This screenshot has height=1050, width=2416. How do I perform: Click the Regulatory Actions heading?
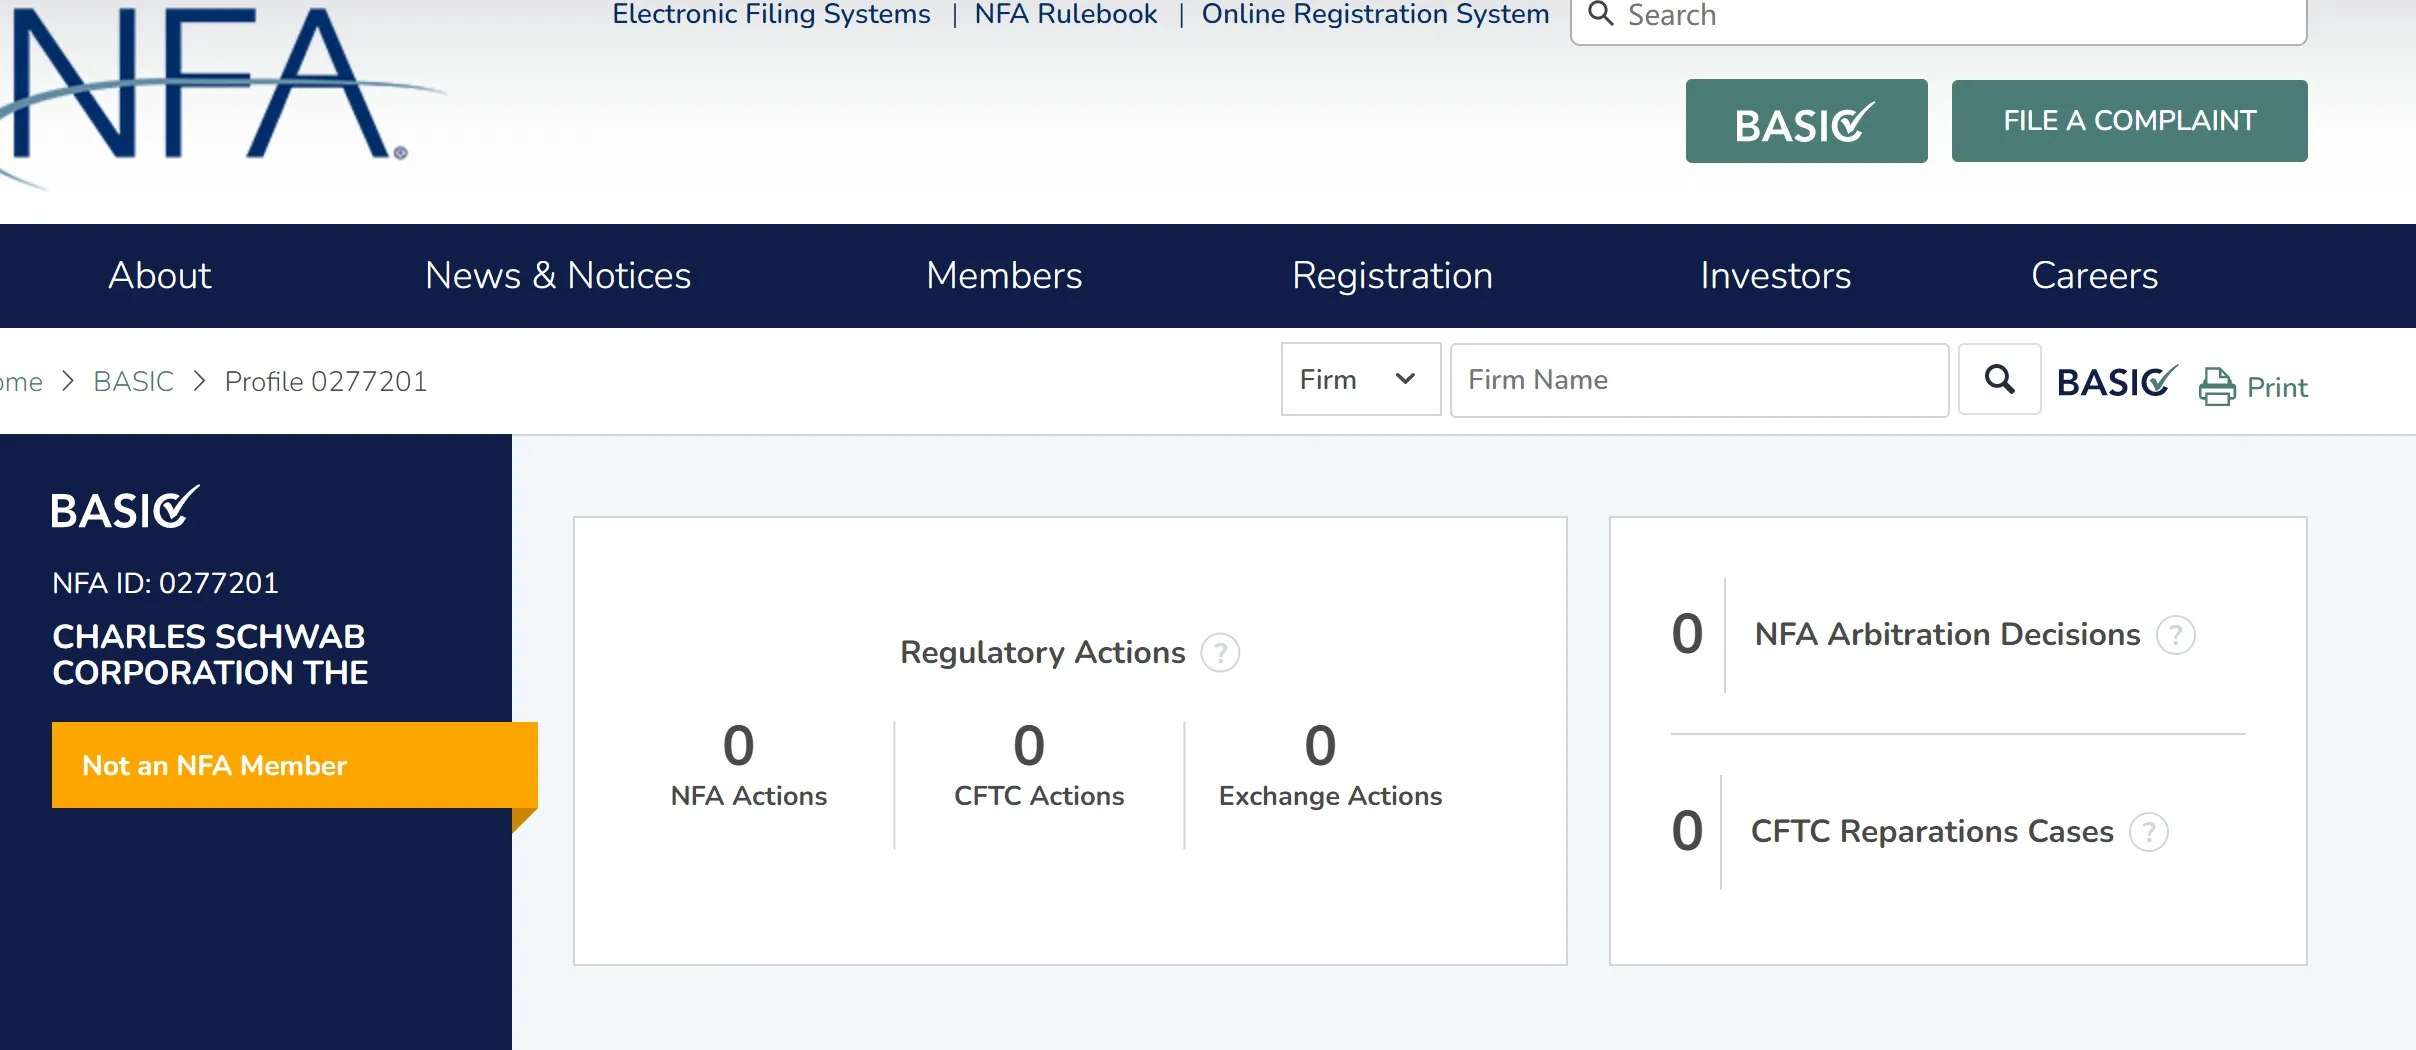click(x=1042, y=653)
